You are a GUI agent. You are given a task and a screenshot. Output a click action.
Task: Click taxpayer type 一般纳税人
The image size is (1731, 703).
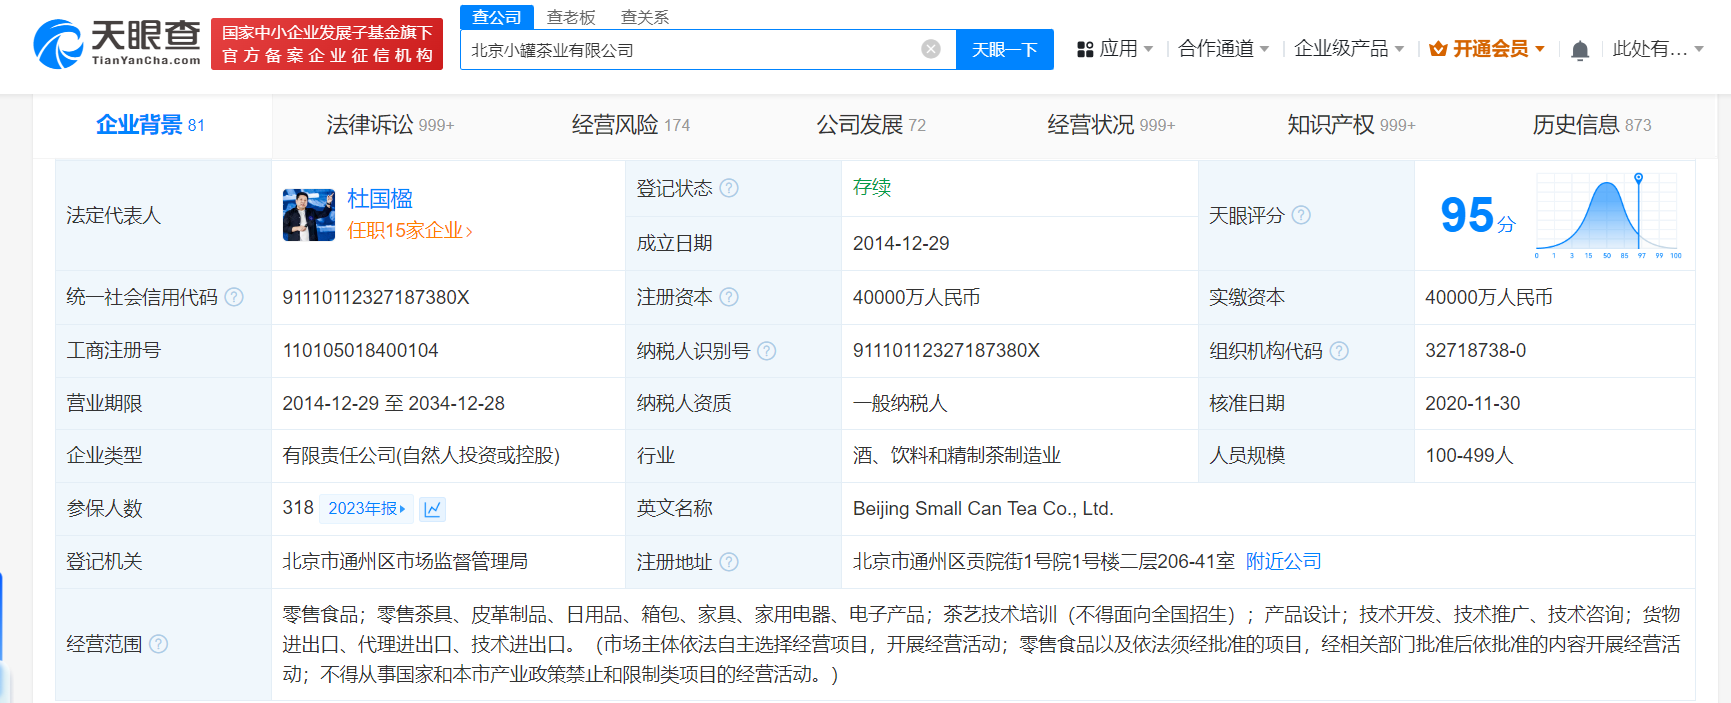[x=900, y=404]
